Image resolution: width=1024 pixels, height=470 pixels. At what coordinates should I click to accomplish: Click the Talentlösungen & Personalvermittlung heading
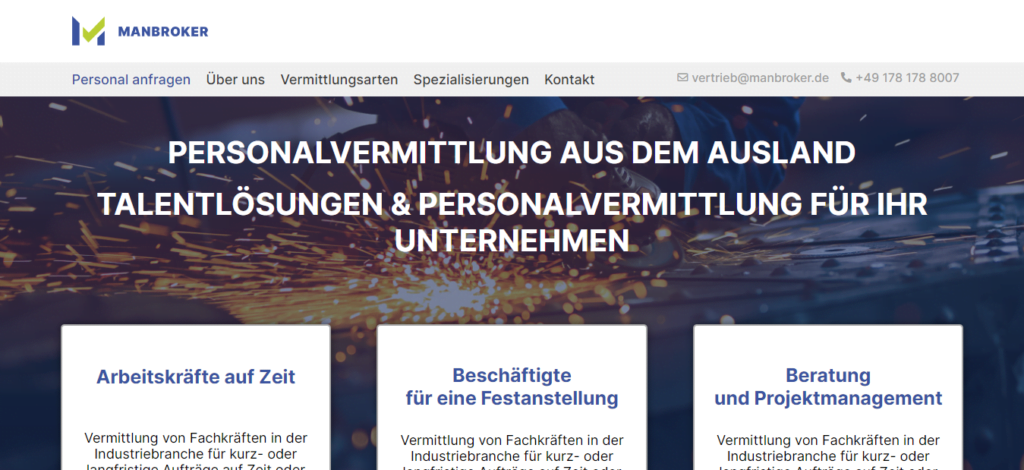coord(512,223)
